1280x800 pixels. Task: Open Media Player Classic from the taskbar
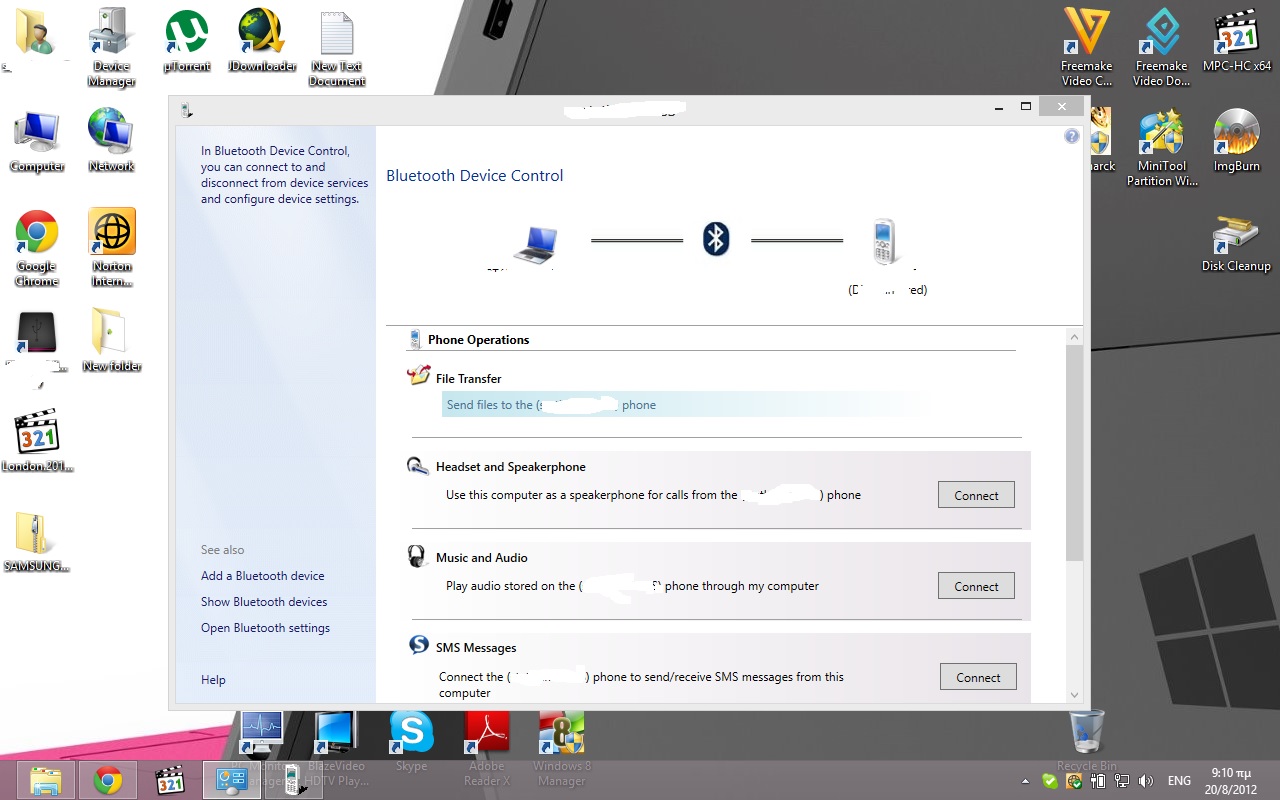[x=170, y=780]
